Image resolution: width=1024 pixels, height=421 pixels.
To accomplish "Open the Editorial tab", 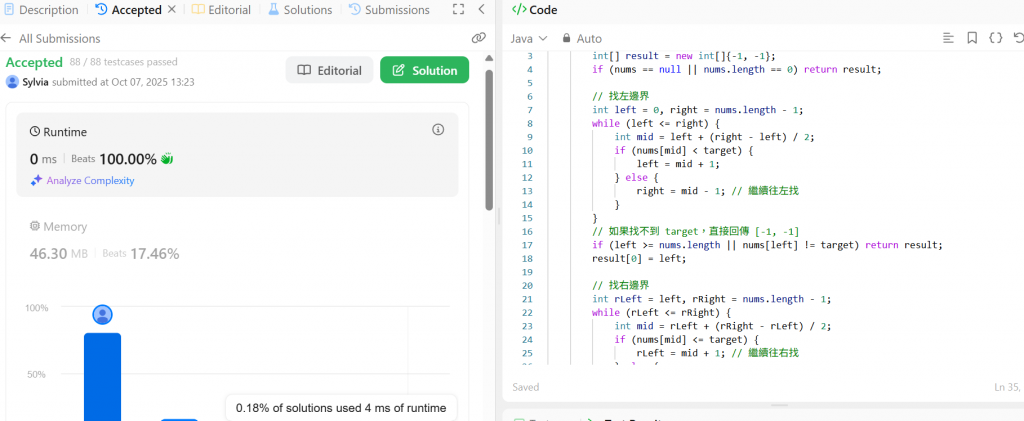I will [x=221, y=10].
